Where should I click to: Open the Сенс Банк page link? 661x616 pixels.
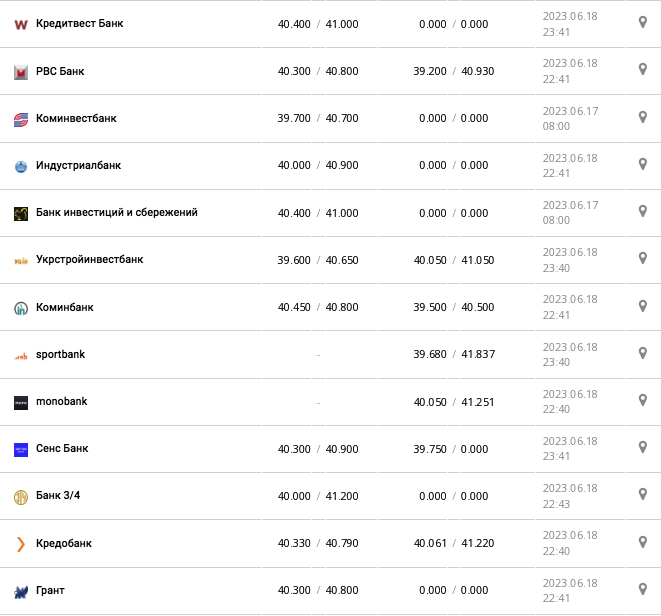pos(62,449)
